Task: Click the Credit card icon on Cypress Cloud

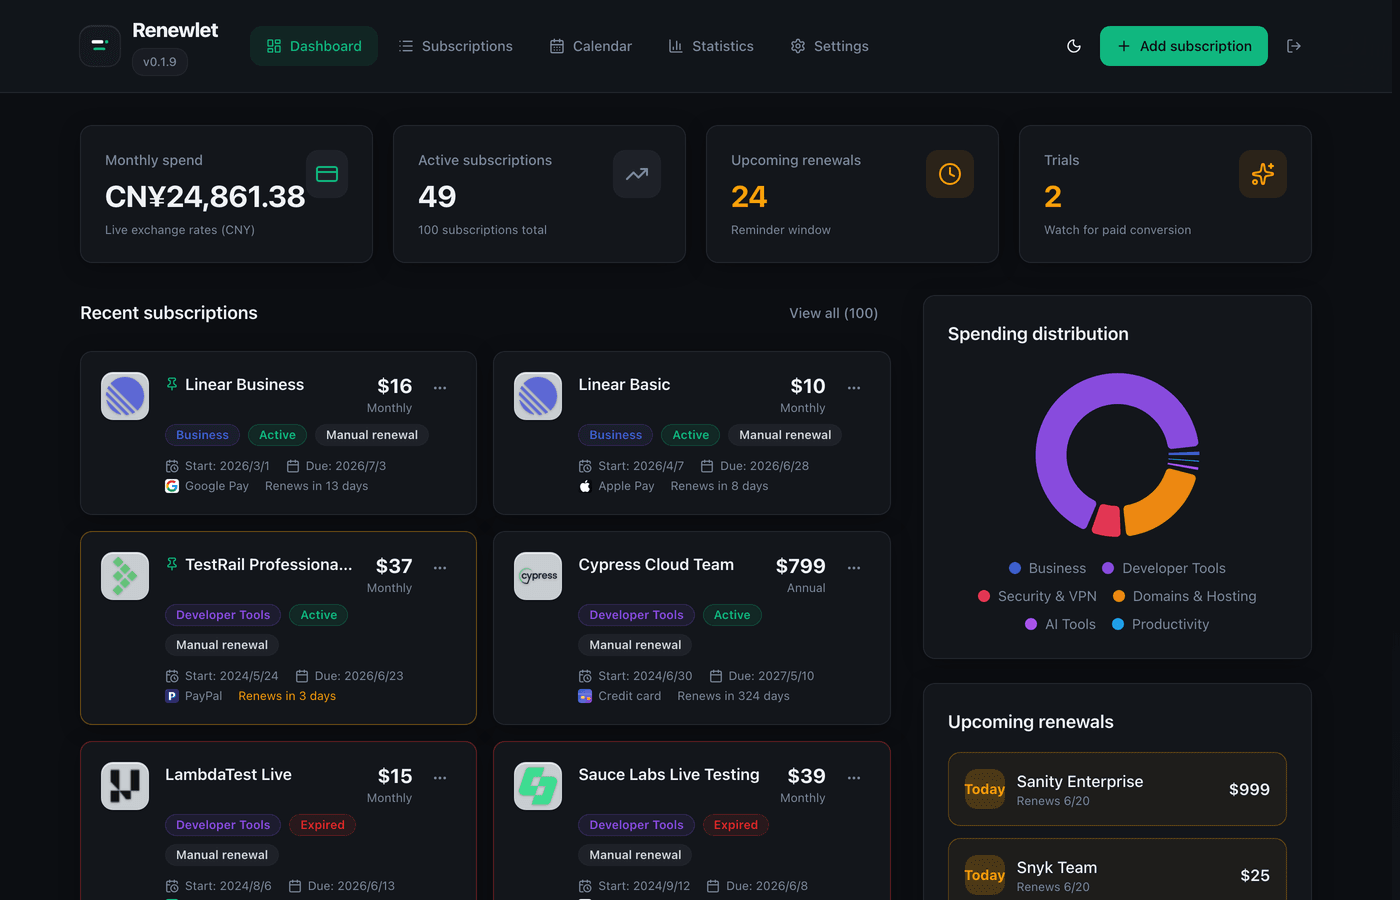Action: point(585,696)
